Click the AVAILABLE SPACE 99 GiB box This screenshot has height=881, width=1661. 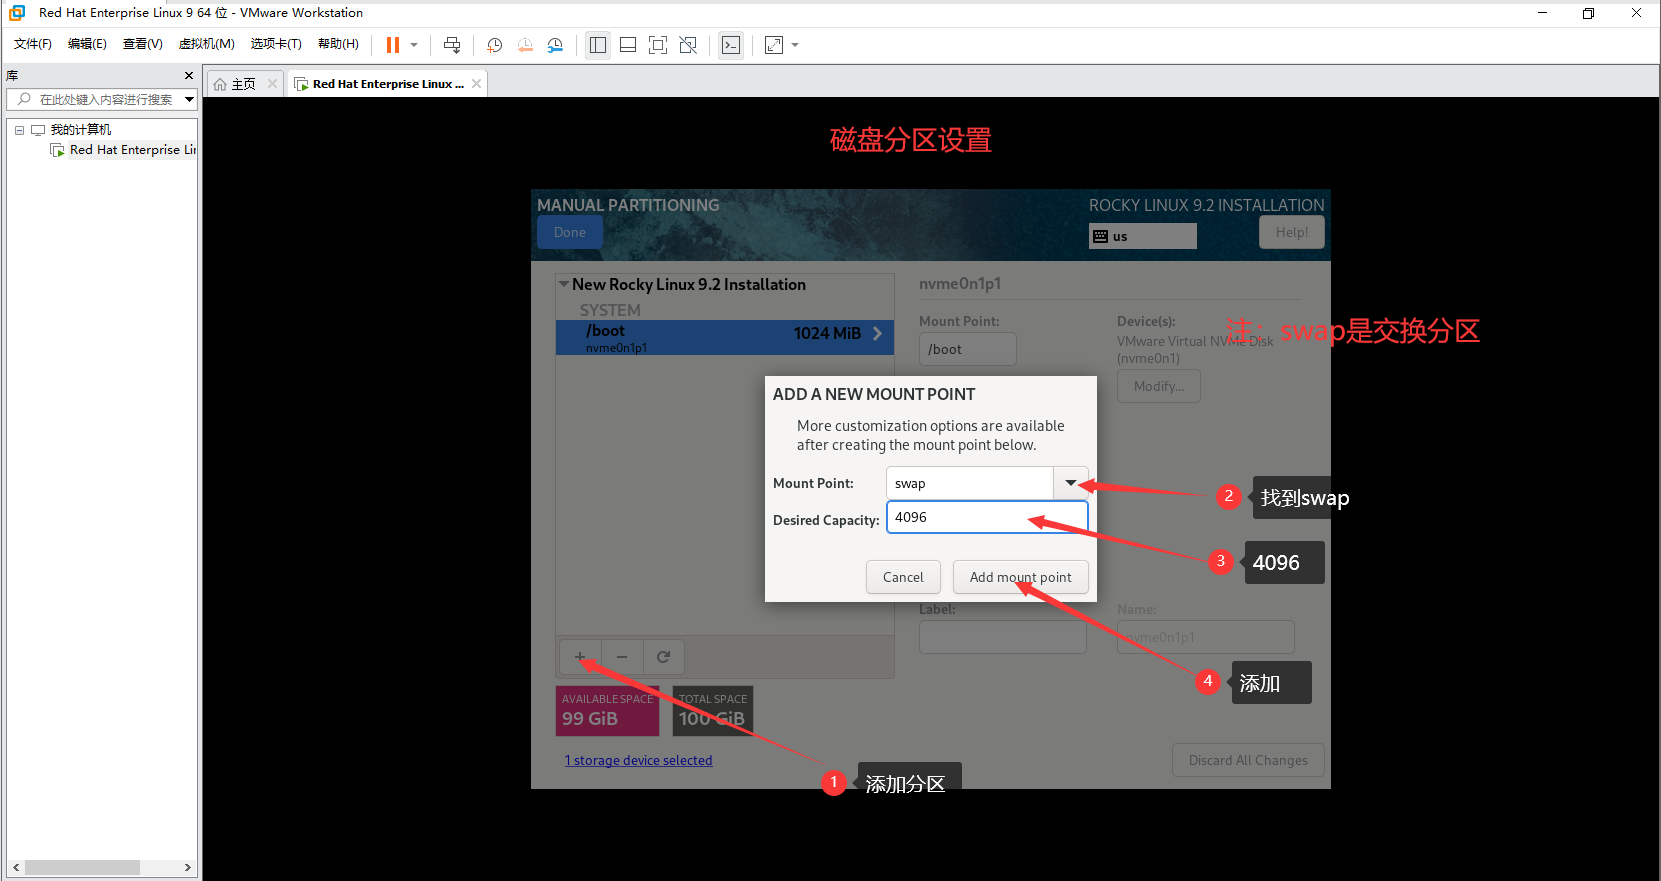[x=608, y=711]
